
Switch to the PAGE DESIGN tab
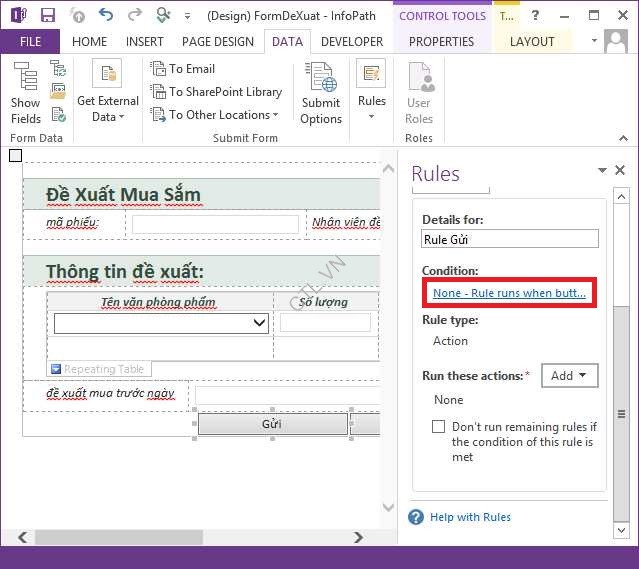pyautogui.click(x=218, y=42)
